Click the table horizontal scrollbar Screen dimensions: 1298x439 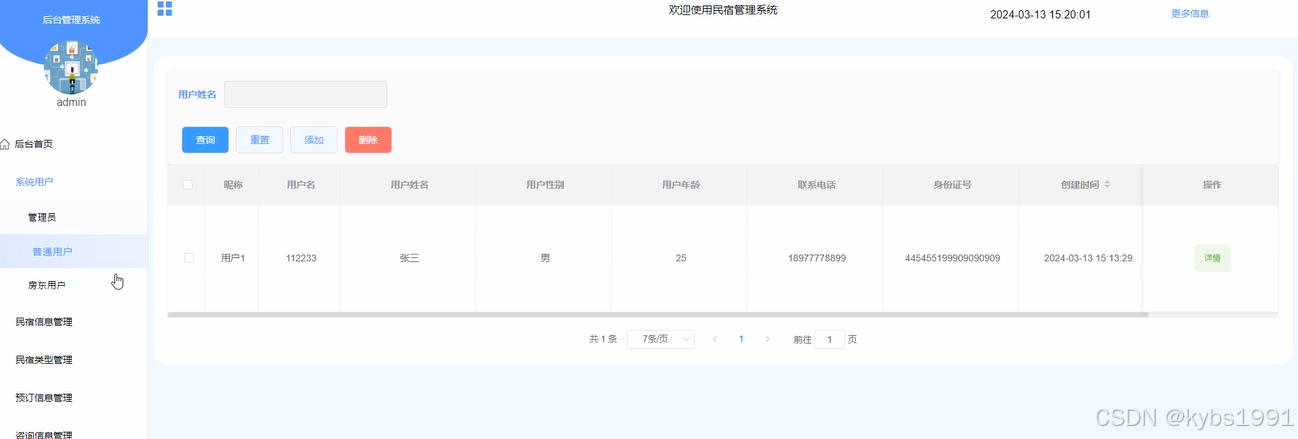pos(658,315)
